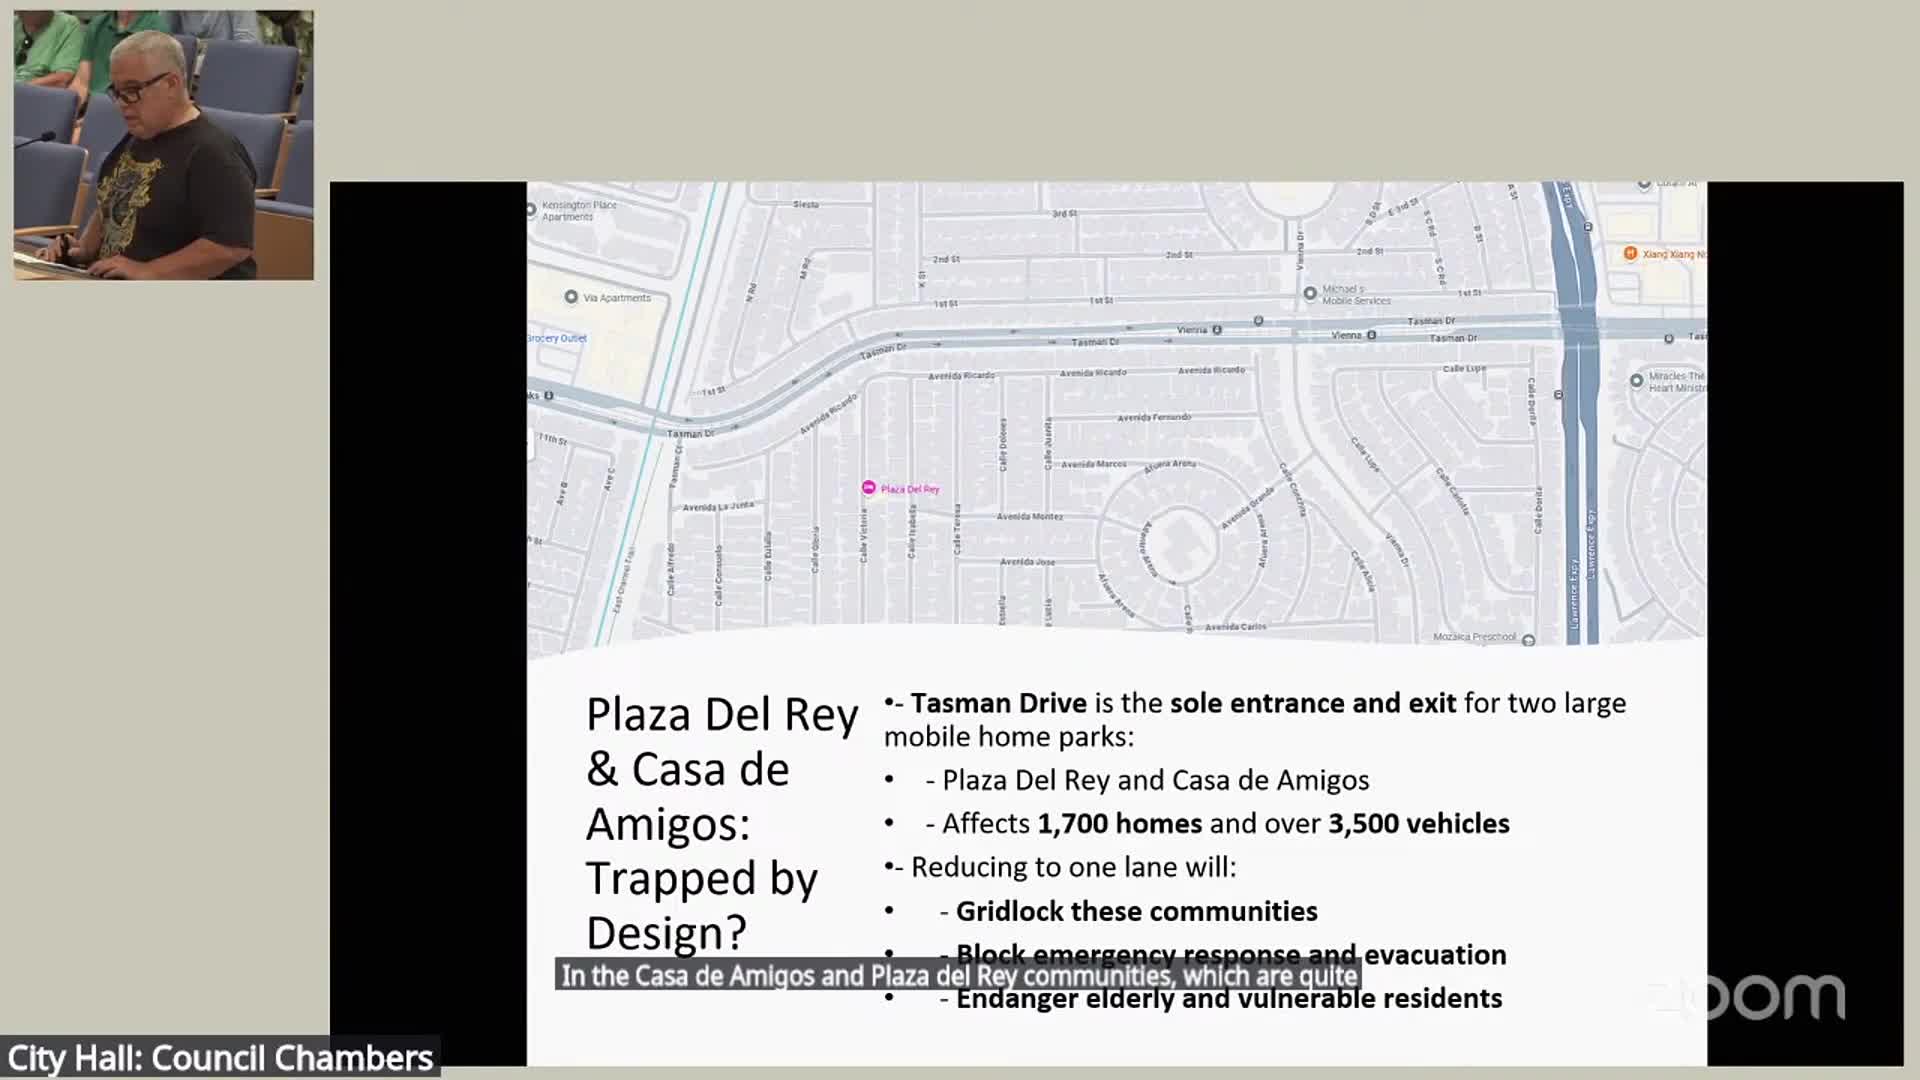Click the '3,500 vehicles' bold text
Viewport: 1920px width, 1080px height.
(1419, 823)
